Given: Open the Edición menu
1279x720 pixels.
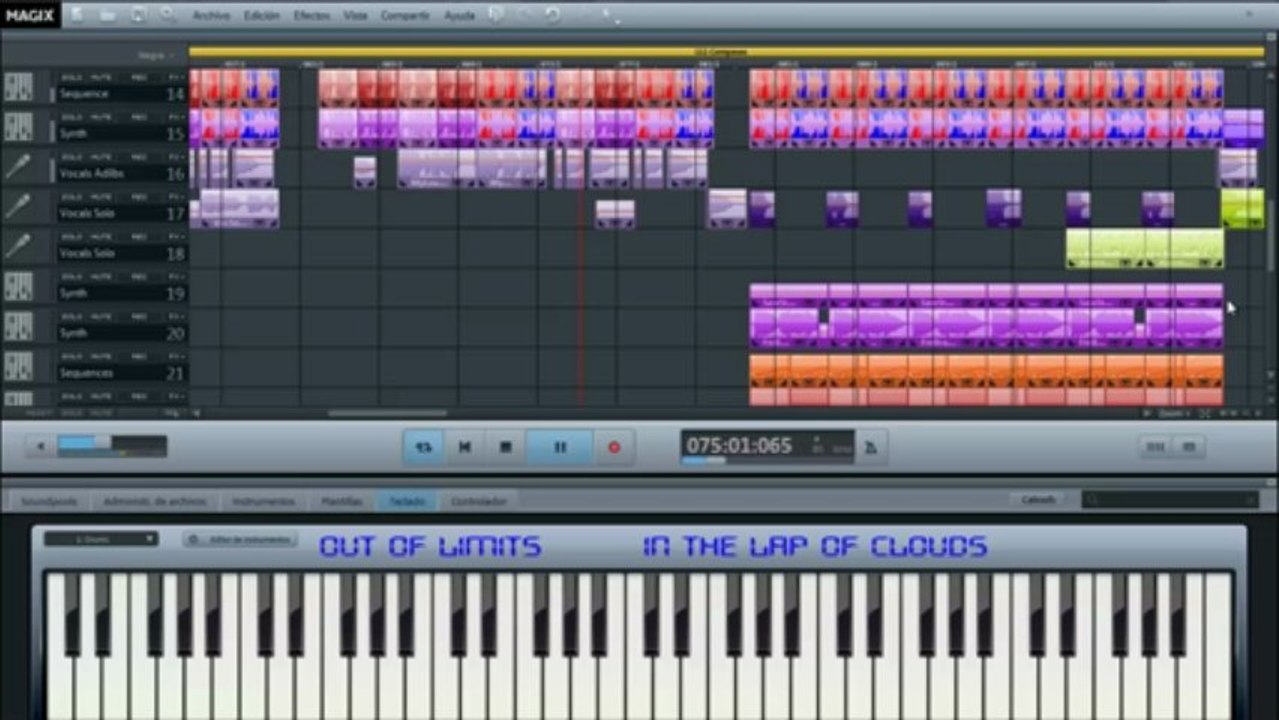Looking at the screenshot, I should (262, 16).
